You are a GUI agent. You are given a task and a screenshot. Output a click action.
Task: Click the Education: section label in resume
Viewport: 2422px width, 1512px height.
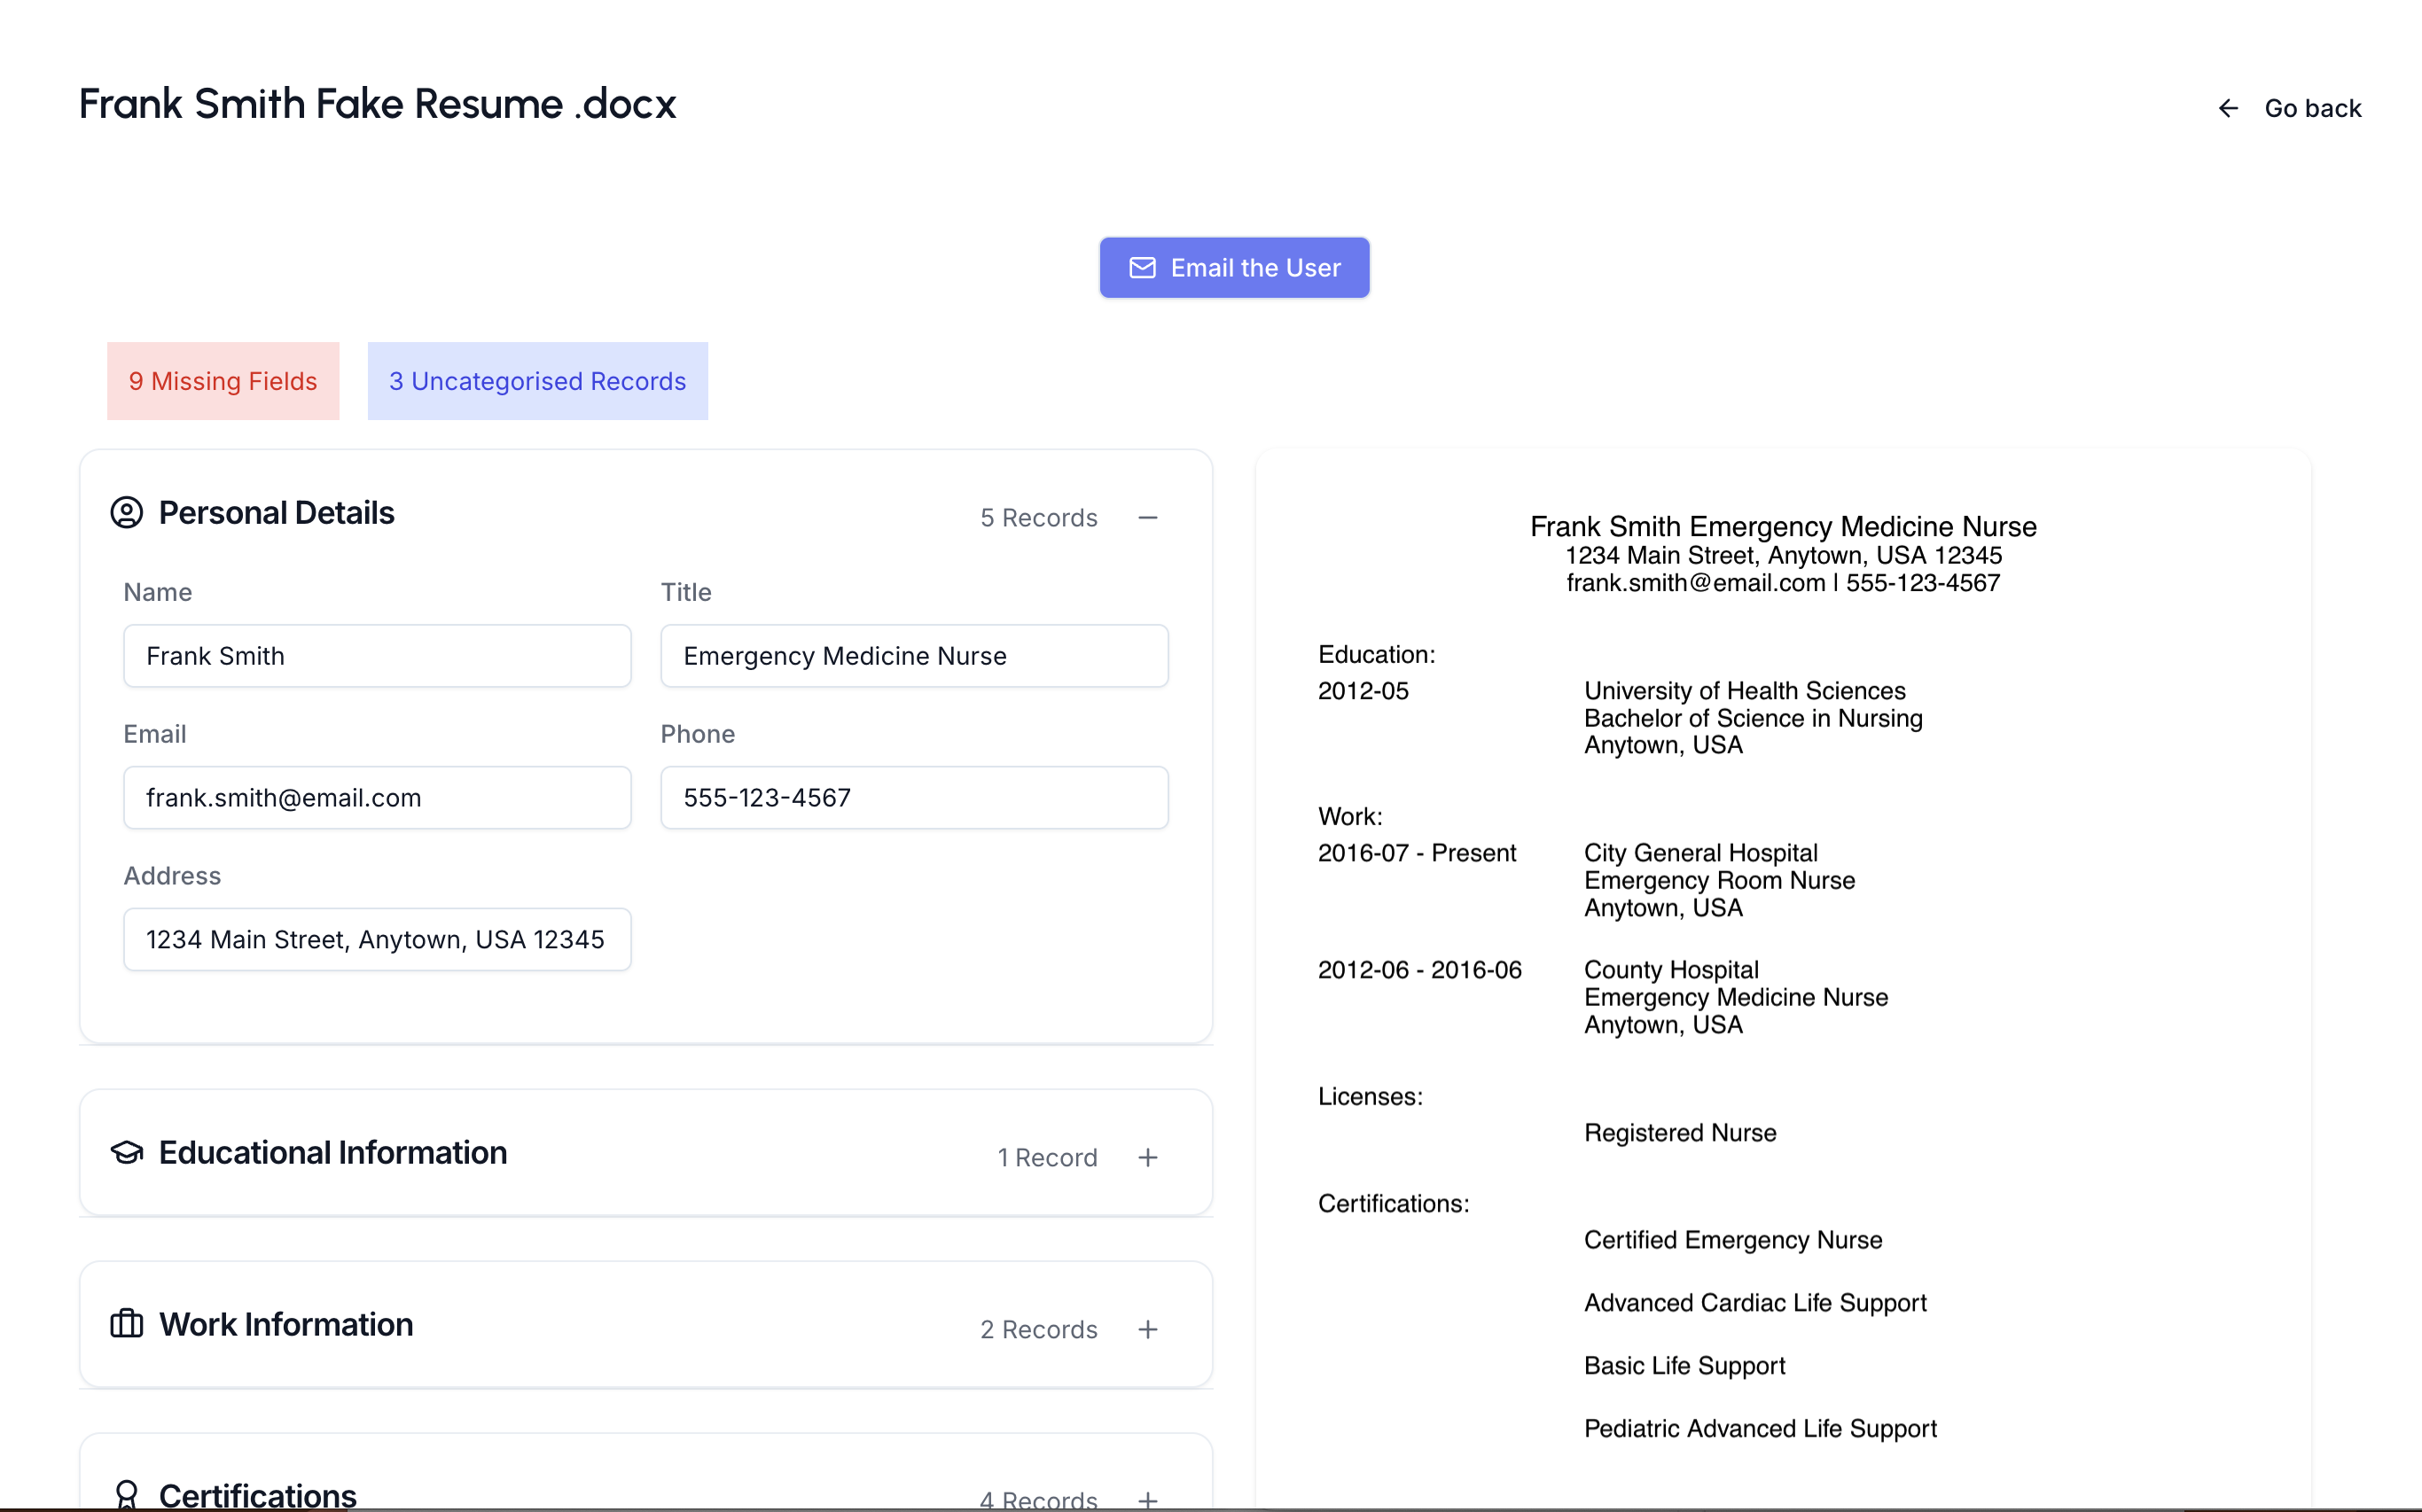coord(1377,655)
